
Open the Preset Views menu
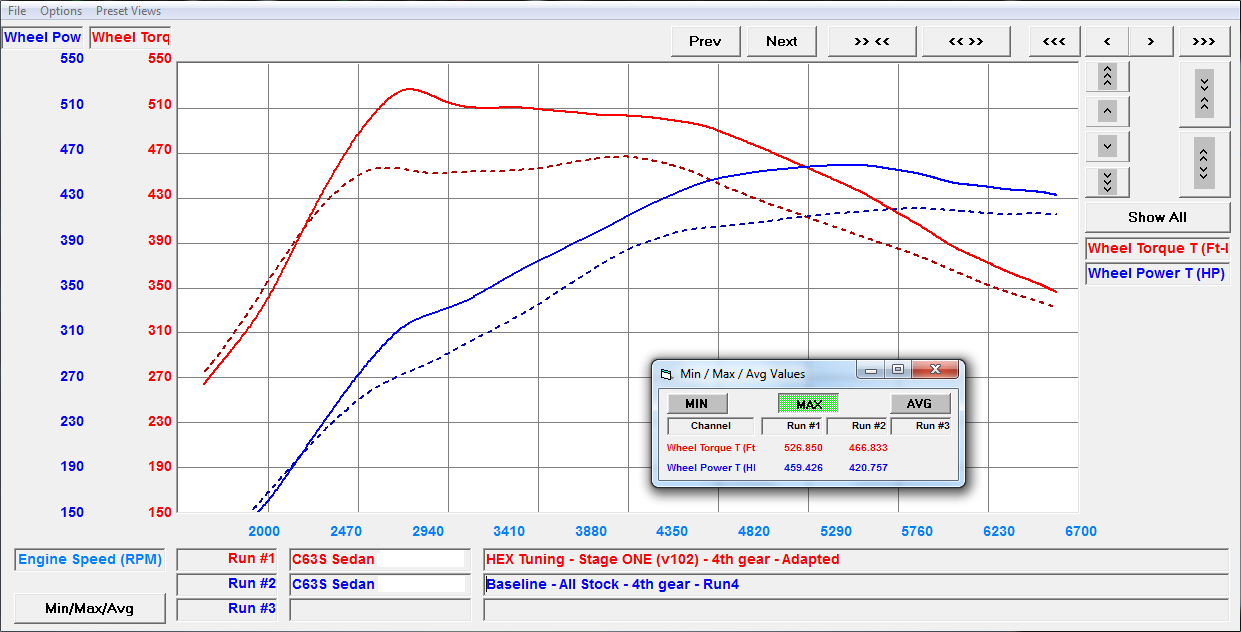[128, 11]
